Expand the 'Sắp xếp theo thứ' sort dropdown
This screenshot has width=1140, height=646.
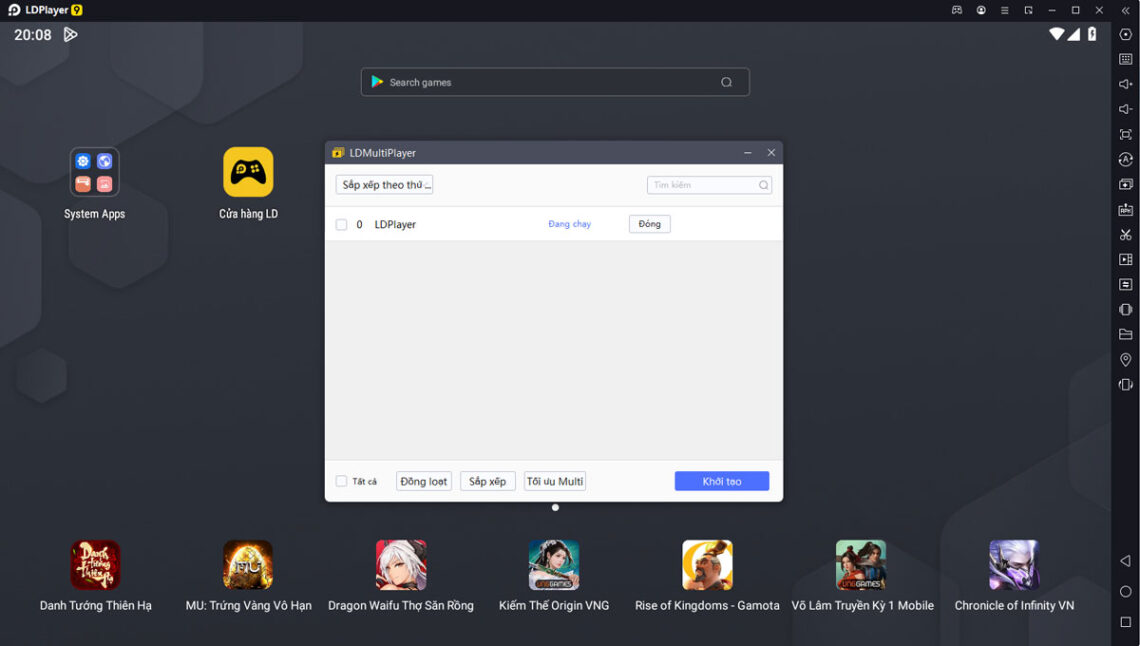click(385, 185)
